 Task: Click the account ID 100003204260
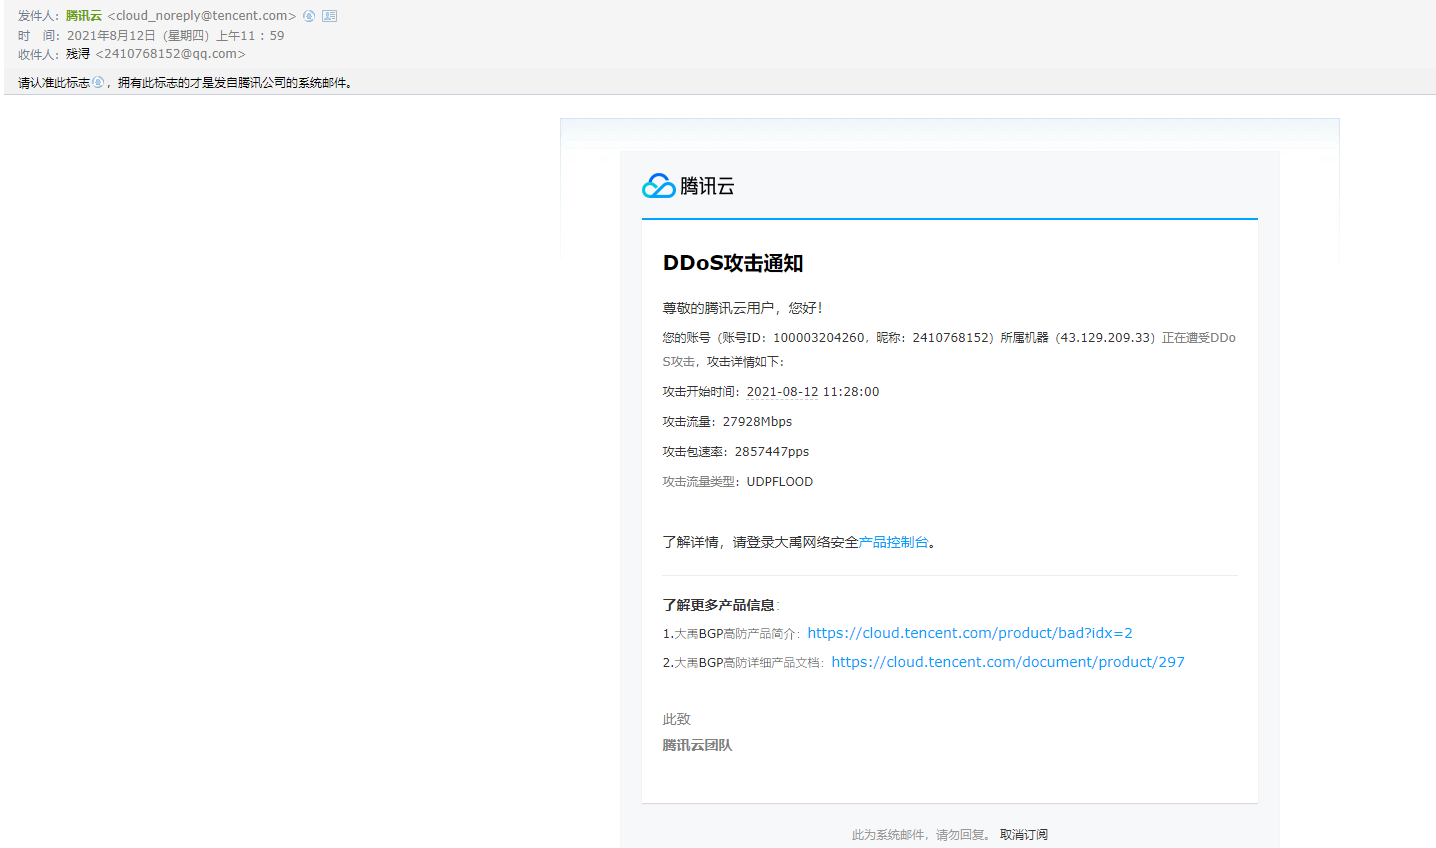[x=818, y=338]
